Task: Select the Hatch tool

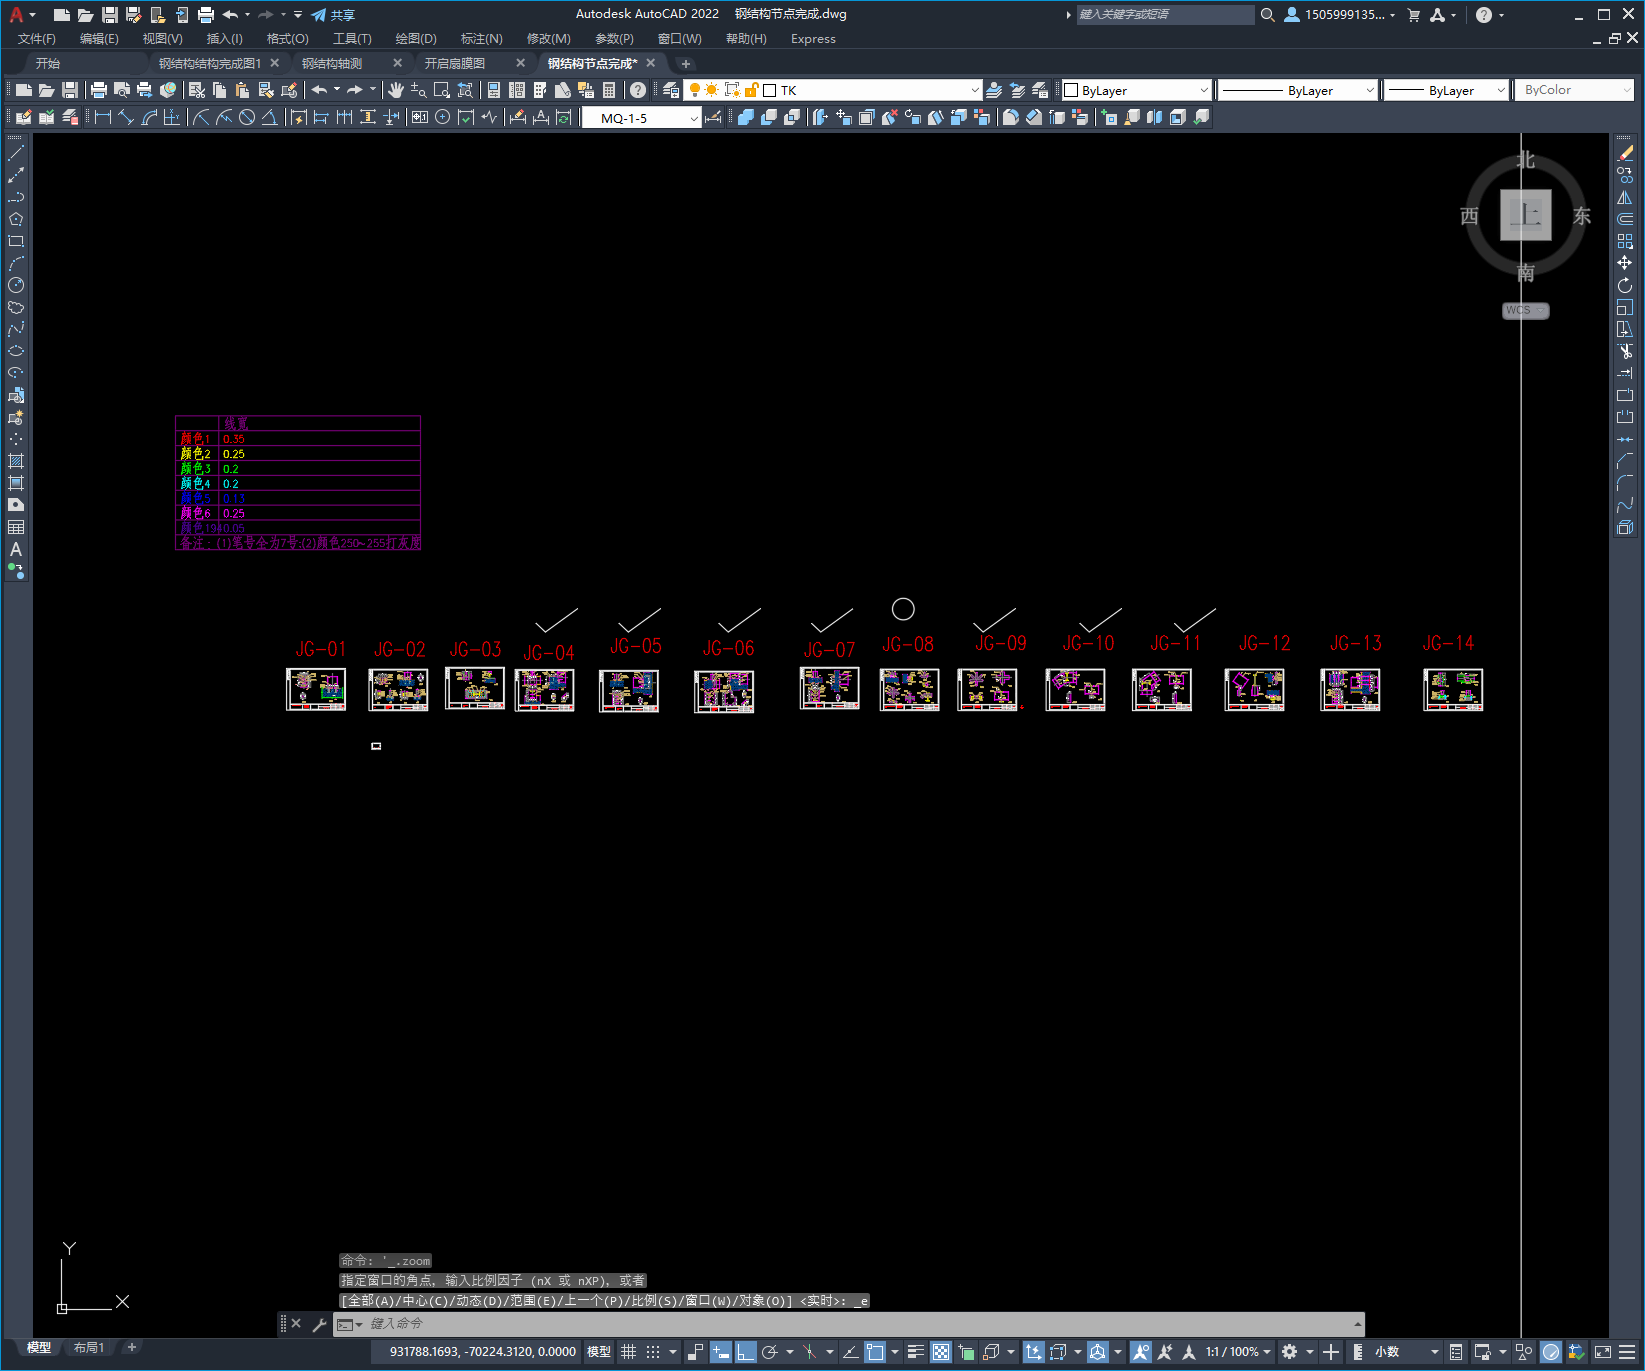Action: [x=16, y=462]
